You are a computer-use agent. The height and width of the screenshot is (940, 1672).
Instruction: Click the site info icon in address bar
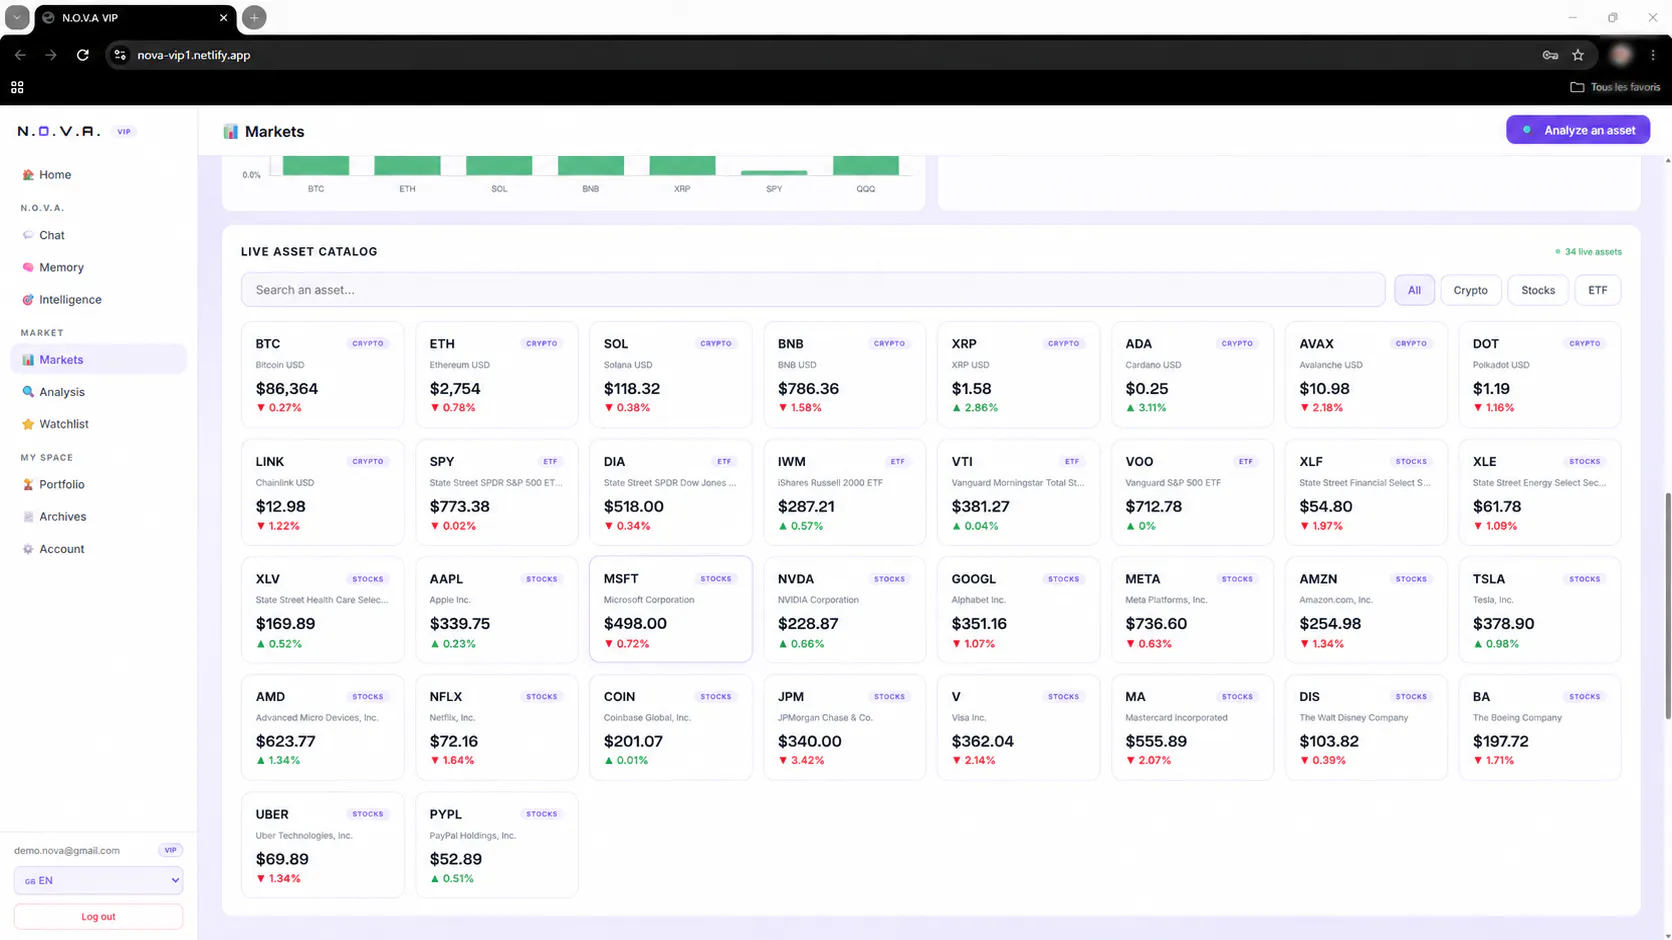pos(120,55)
